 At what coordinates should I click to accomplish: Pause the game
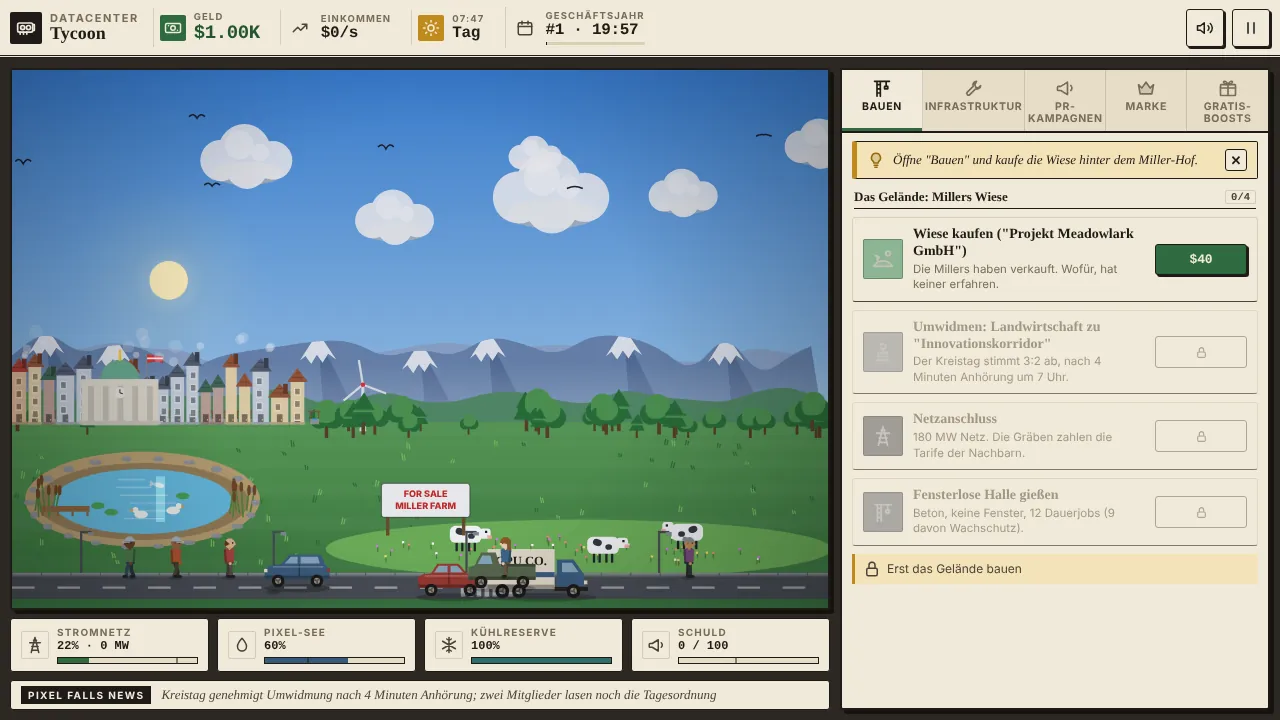1251,28
